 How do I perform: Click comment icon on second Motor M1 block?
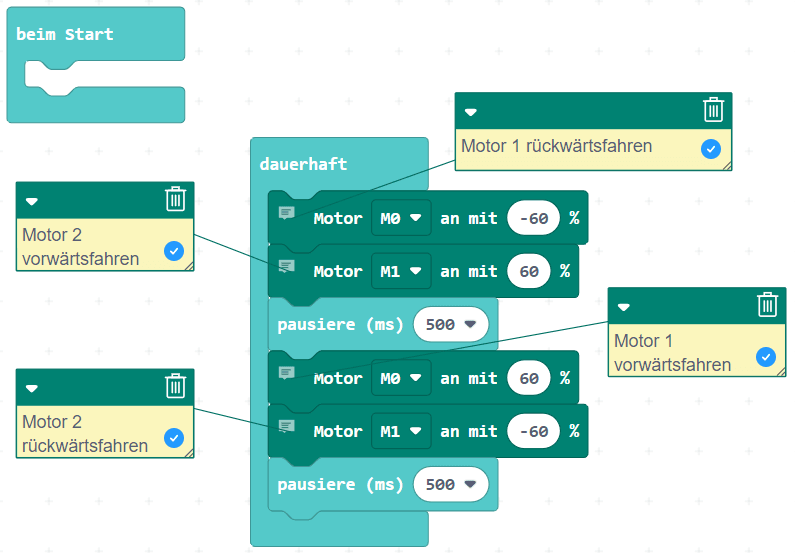pyautogui.click(x=287, y=426)
